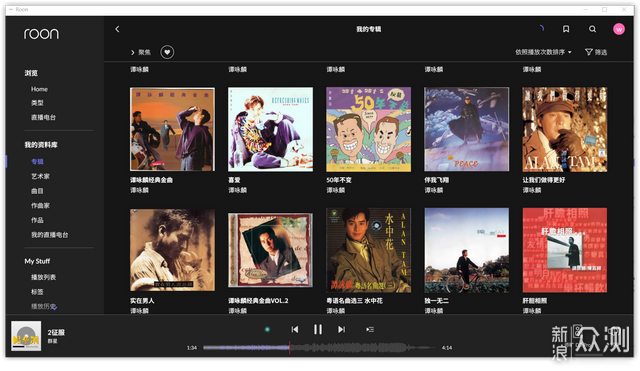This screenshot has width=640, height=371.
Task: Click album title text 50年不变
Action: (339, 180)
